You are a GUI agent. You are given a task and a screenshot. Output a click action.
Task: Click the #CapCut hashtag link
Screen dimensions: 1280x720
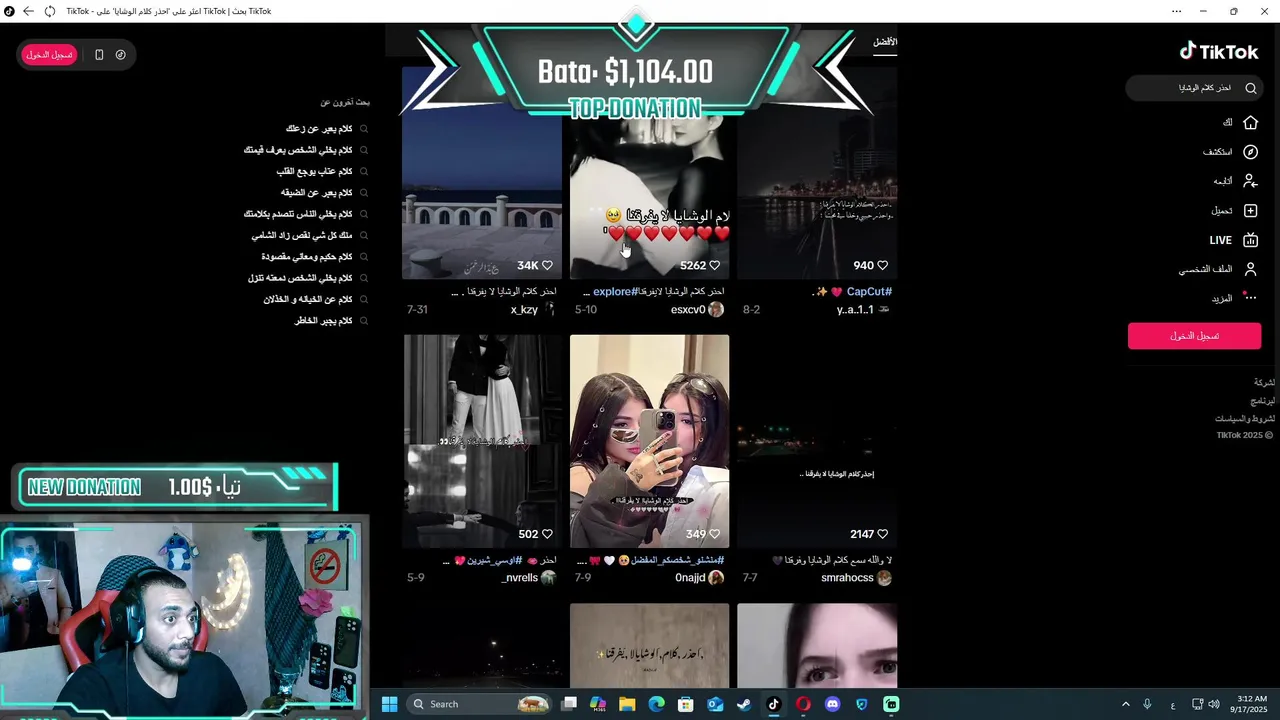pyautogui.click(x=869, y=292)
